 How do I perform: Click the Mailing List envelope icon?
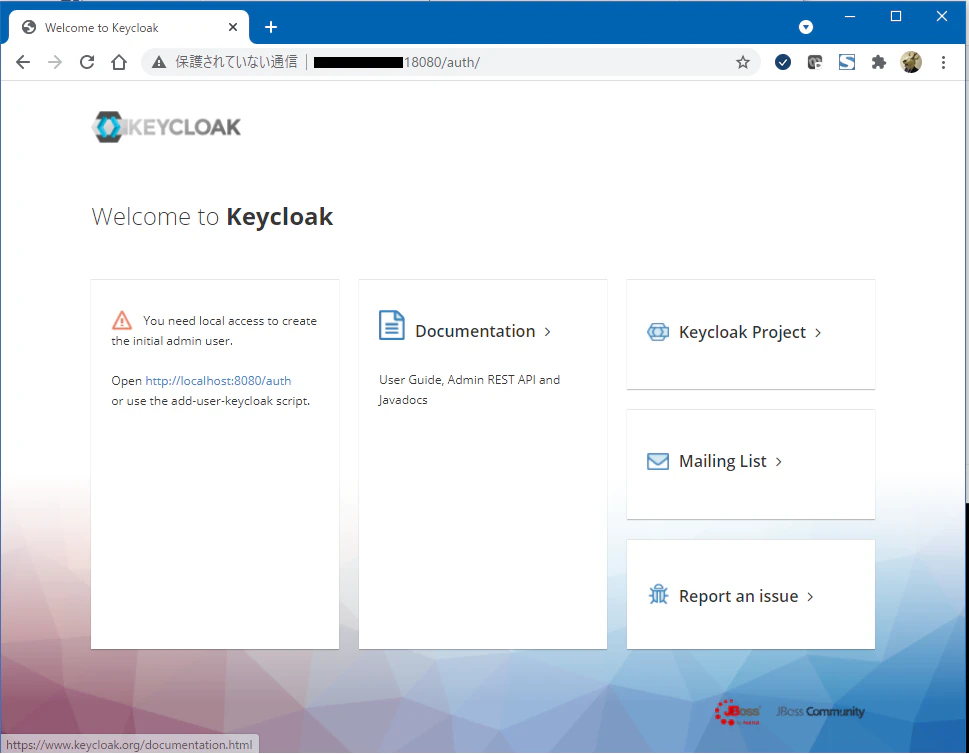point(658,462)
